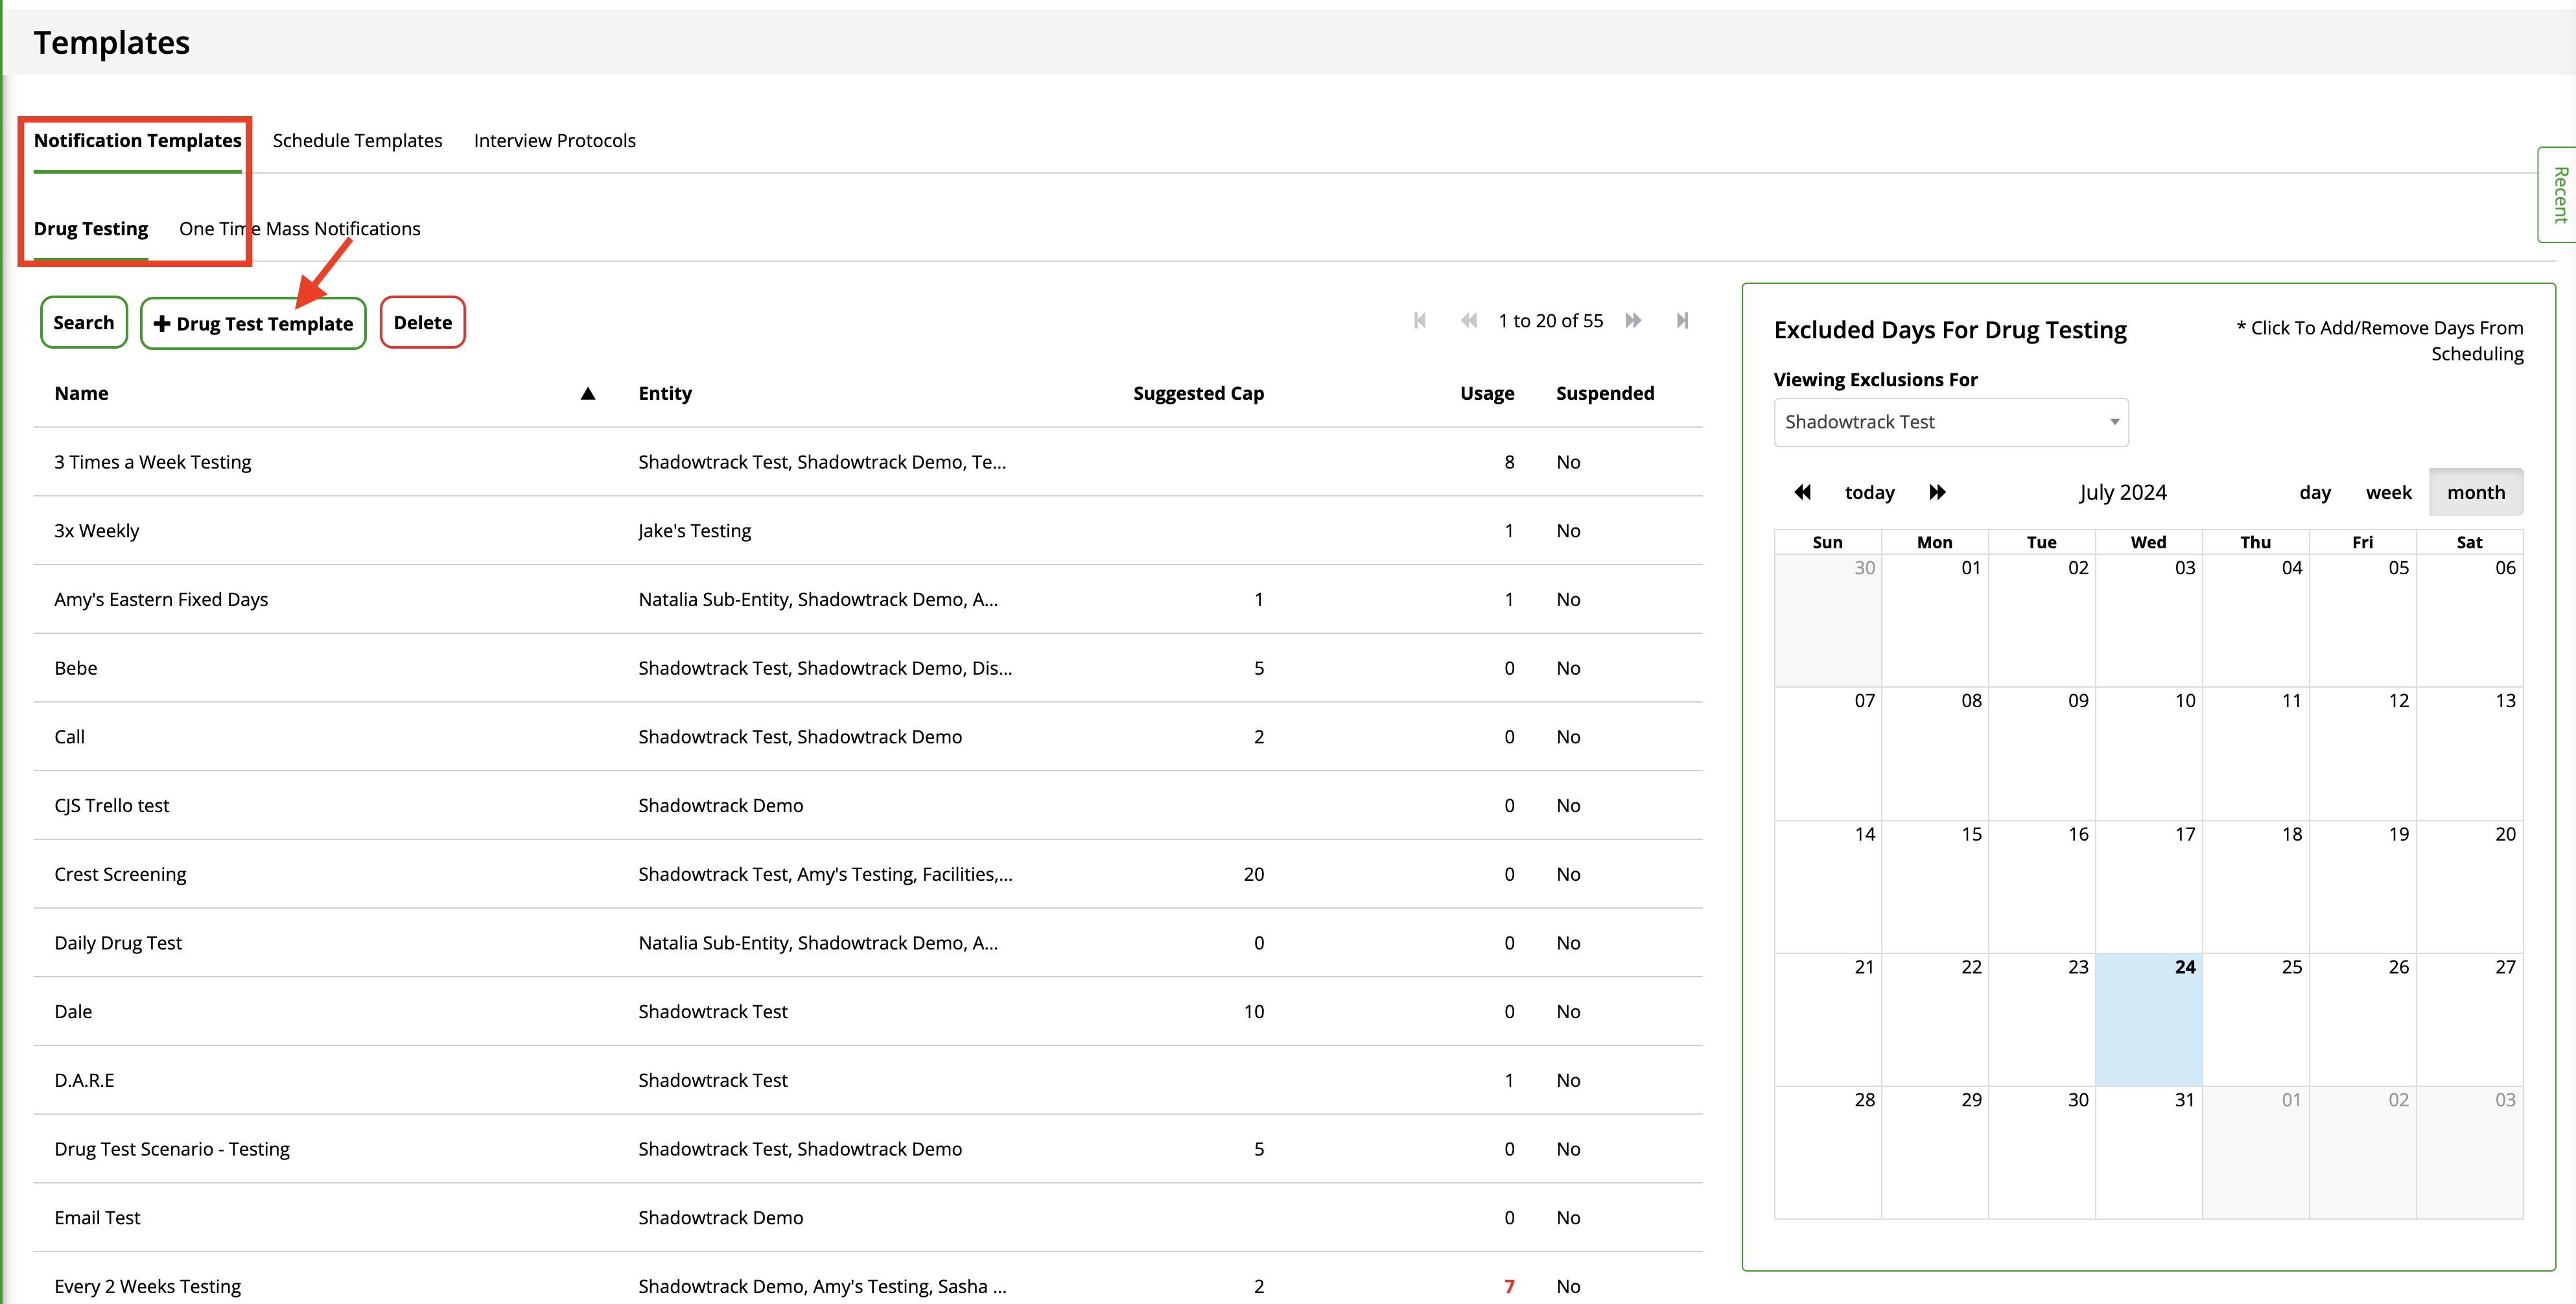The image size is (2576, 1304).
Task: Sort table by Usage column
Action: point(1486,393)
